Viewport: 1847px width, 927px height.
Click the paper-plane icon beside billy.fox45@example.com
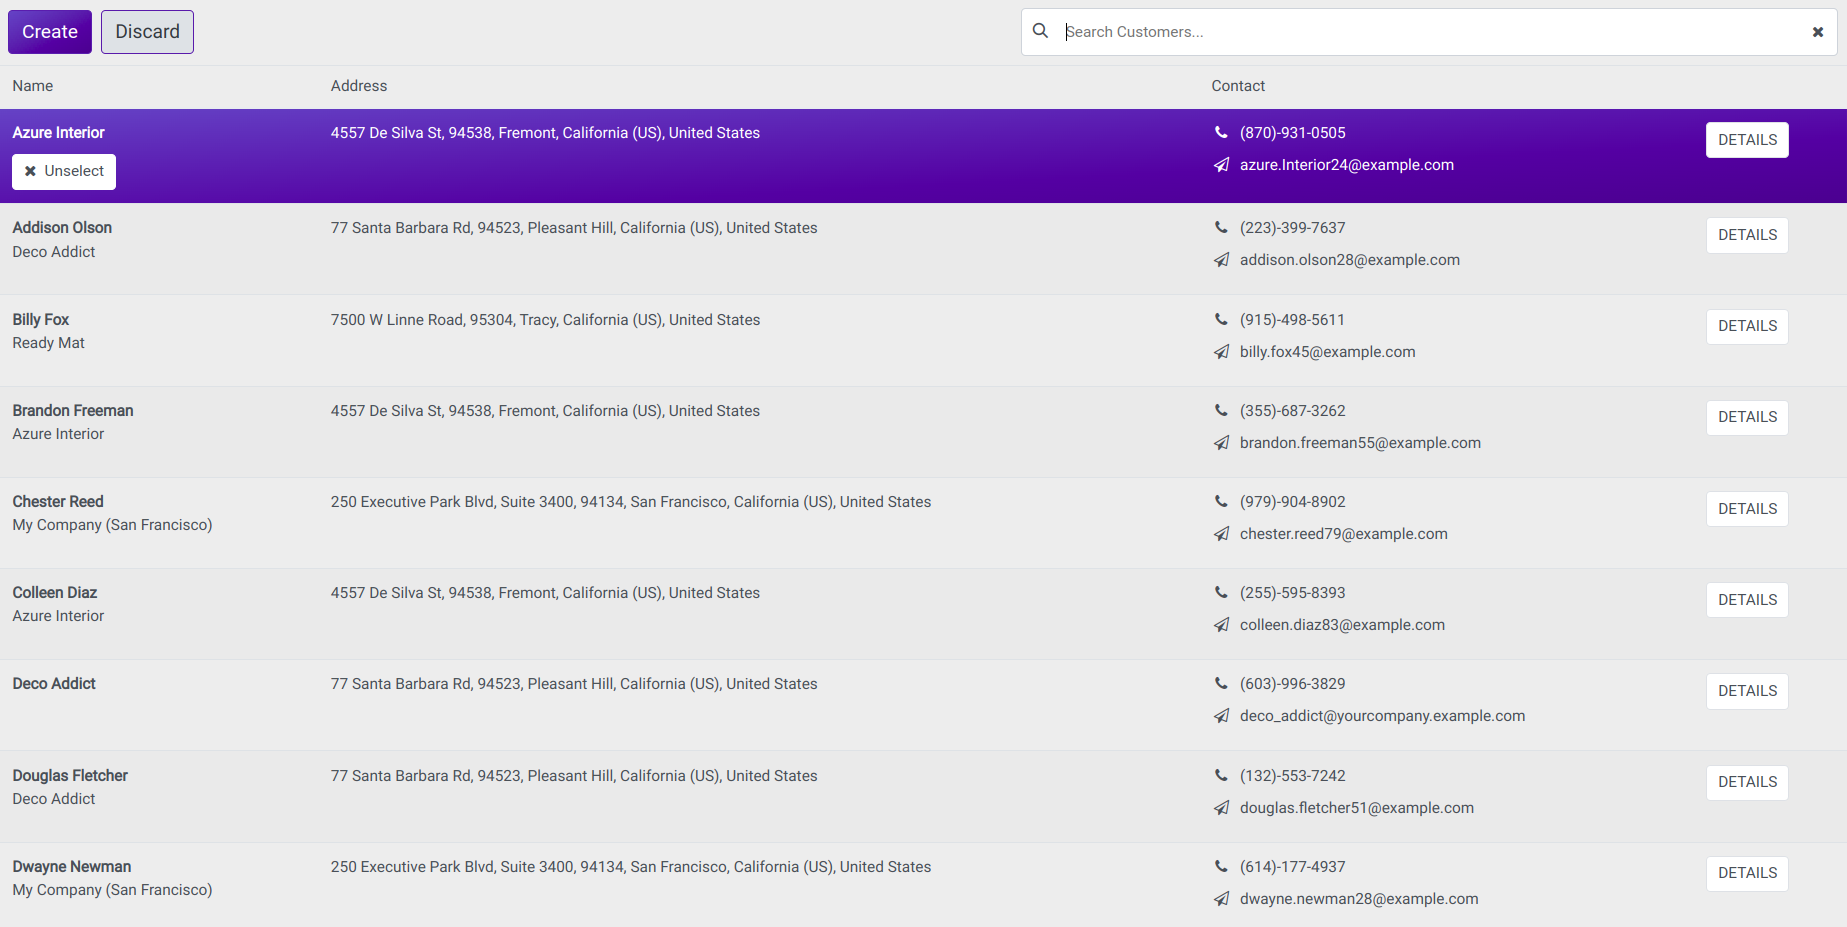point(1221,352)
